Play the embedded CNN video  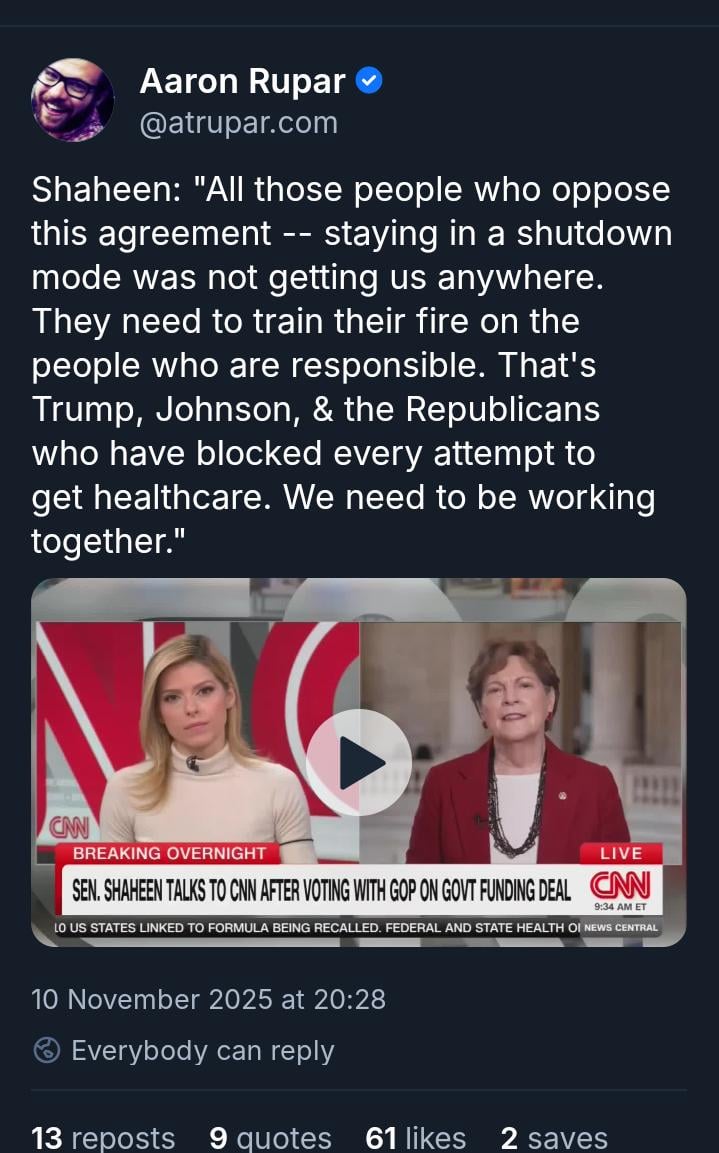(359, 763)
